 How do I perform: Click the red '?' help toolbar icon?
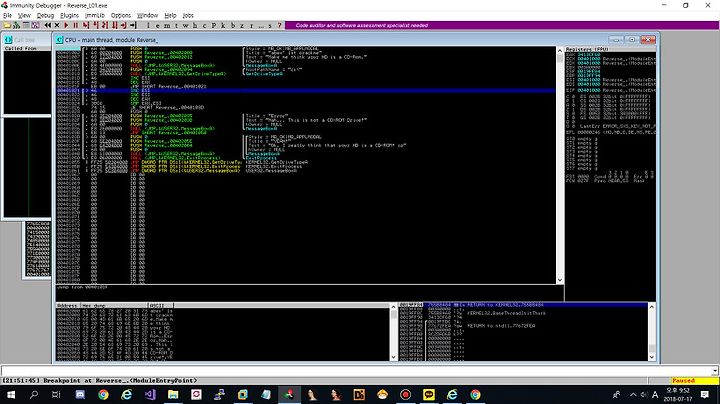click(x=280, y=25)
